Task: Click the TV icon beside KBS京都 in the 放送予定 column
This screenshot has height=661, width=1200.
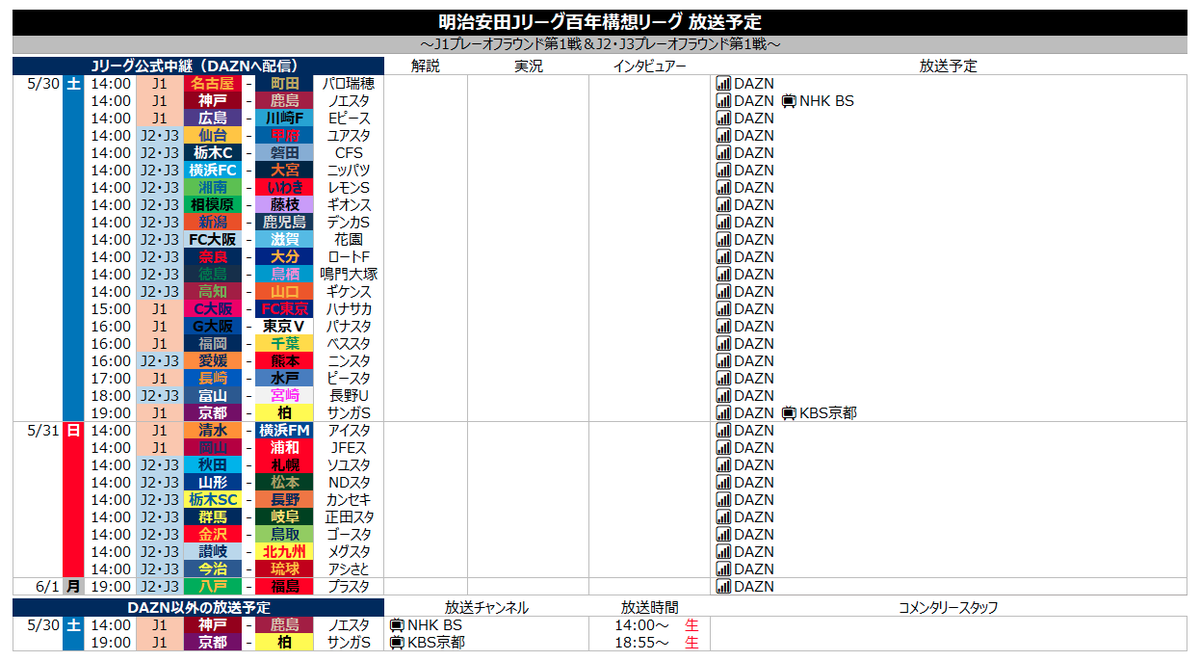Action: point(789,413)
